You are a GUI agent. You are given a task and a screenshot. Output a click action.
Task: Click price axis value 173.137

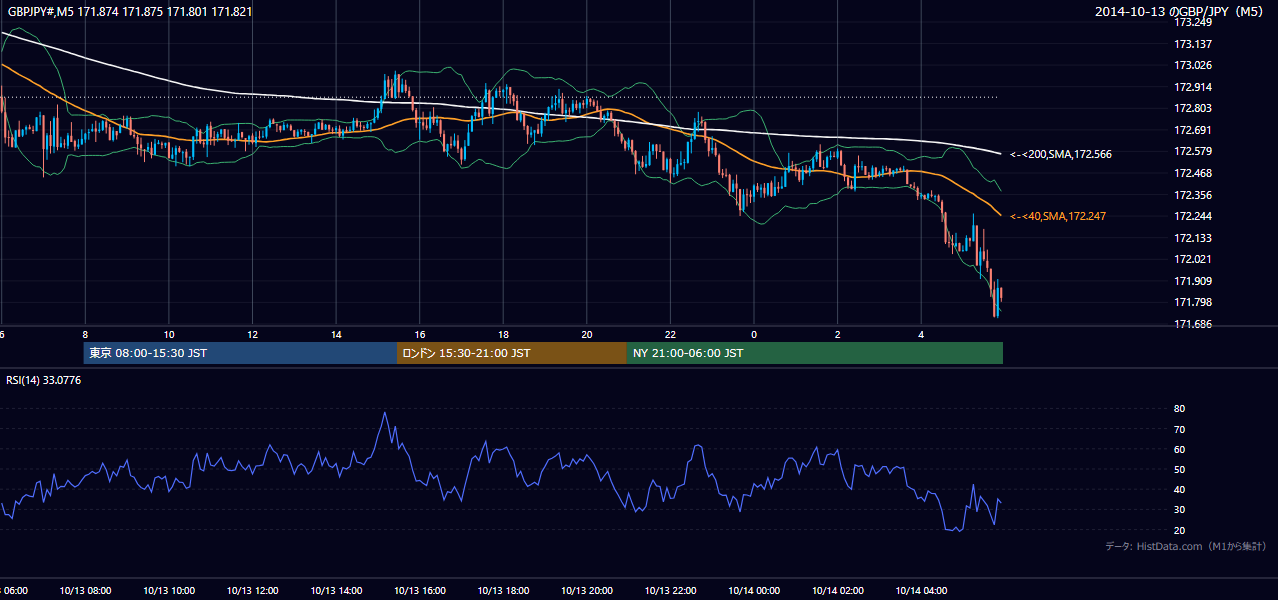point(1192,44)
